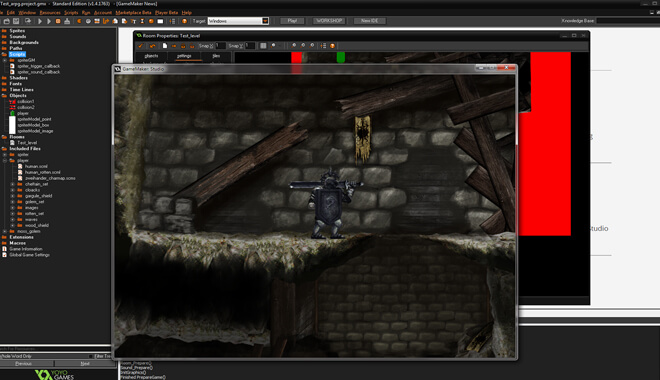The height and width of the screenshot is (380, 660).
Task: Click first zoom magnifier in Room Properties toolbar
Action: (294, 45)
